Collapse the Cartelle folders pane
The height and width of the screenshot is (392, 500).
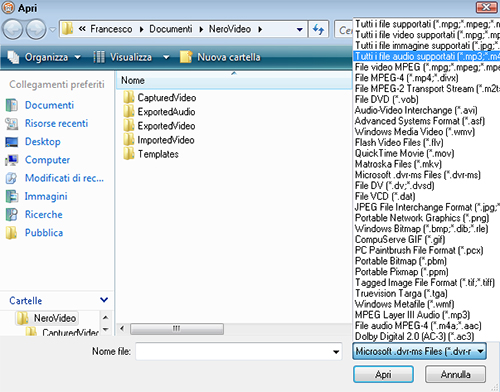(x=104, y=300)
